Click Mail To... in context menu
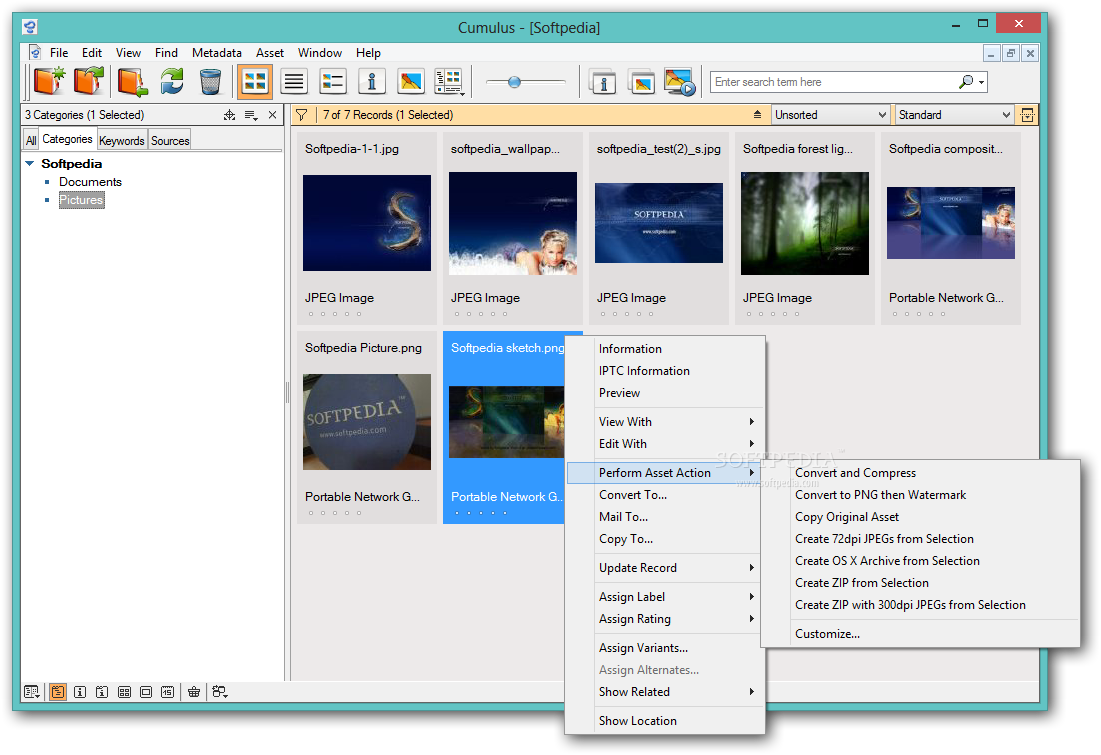The image size is (1101, 755). 665,517
